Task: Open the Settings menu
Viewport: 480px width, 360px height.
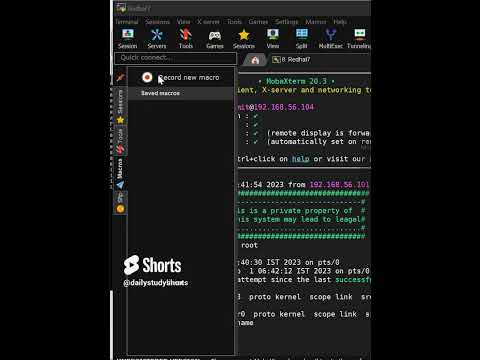Action: (x=286, y=22)
